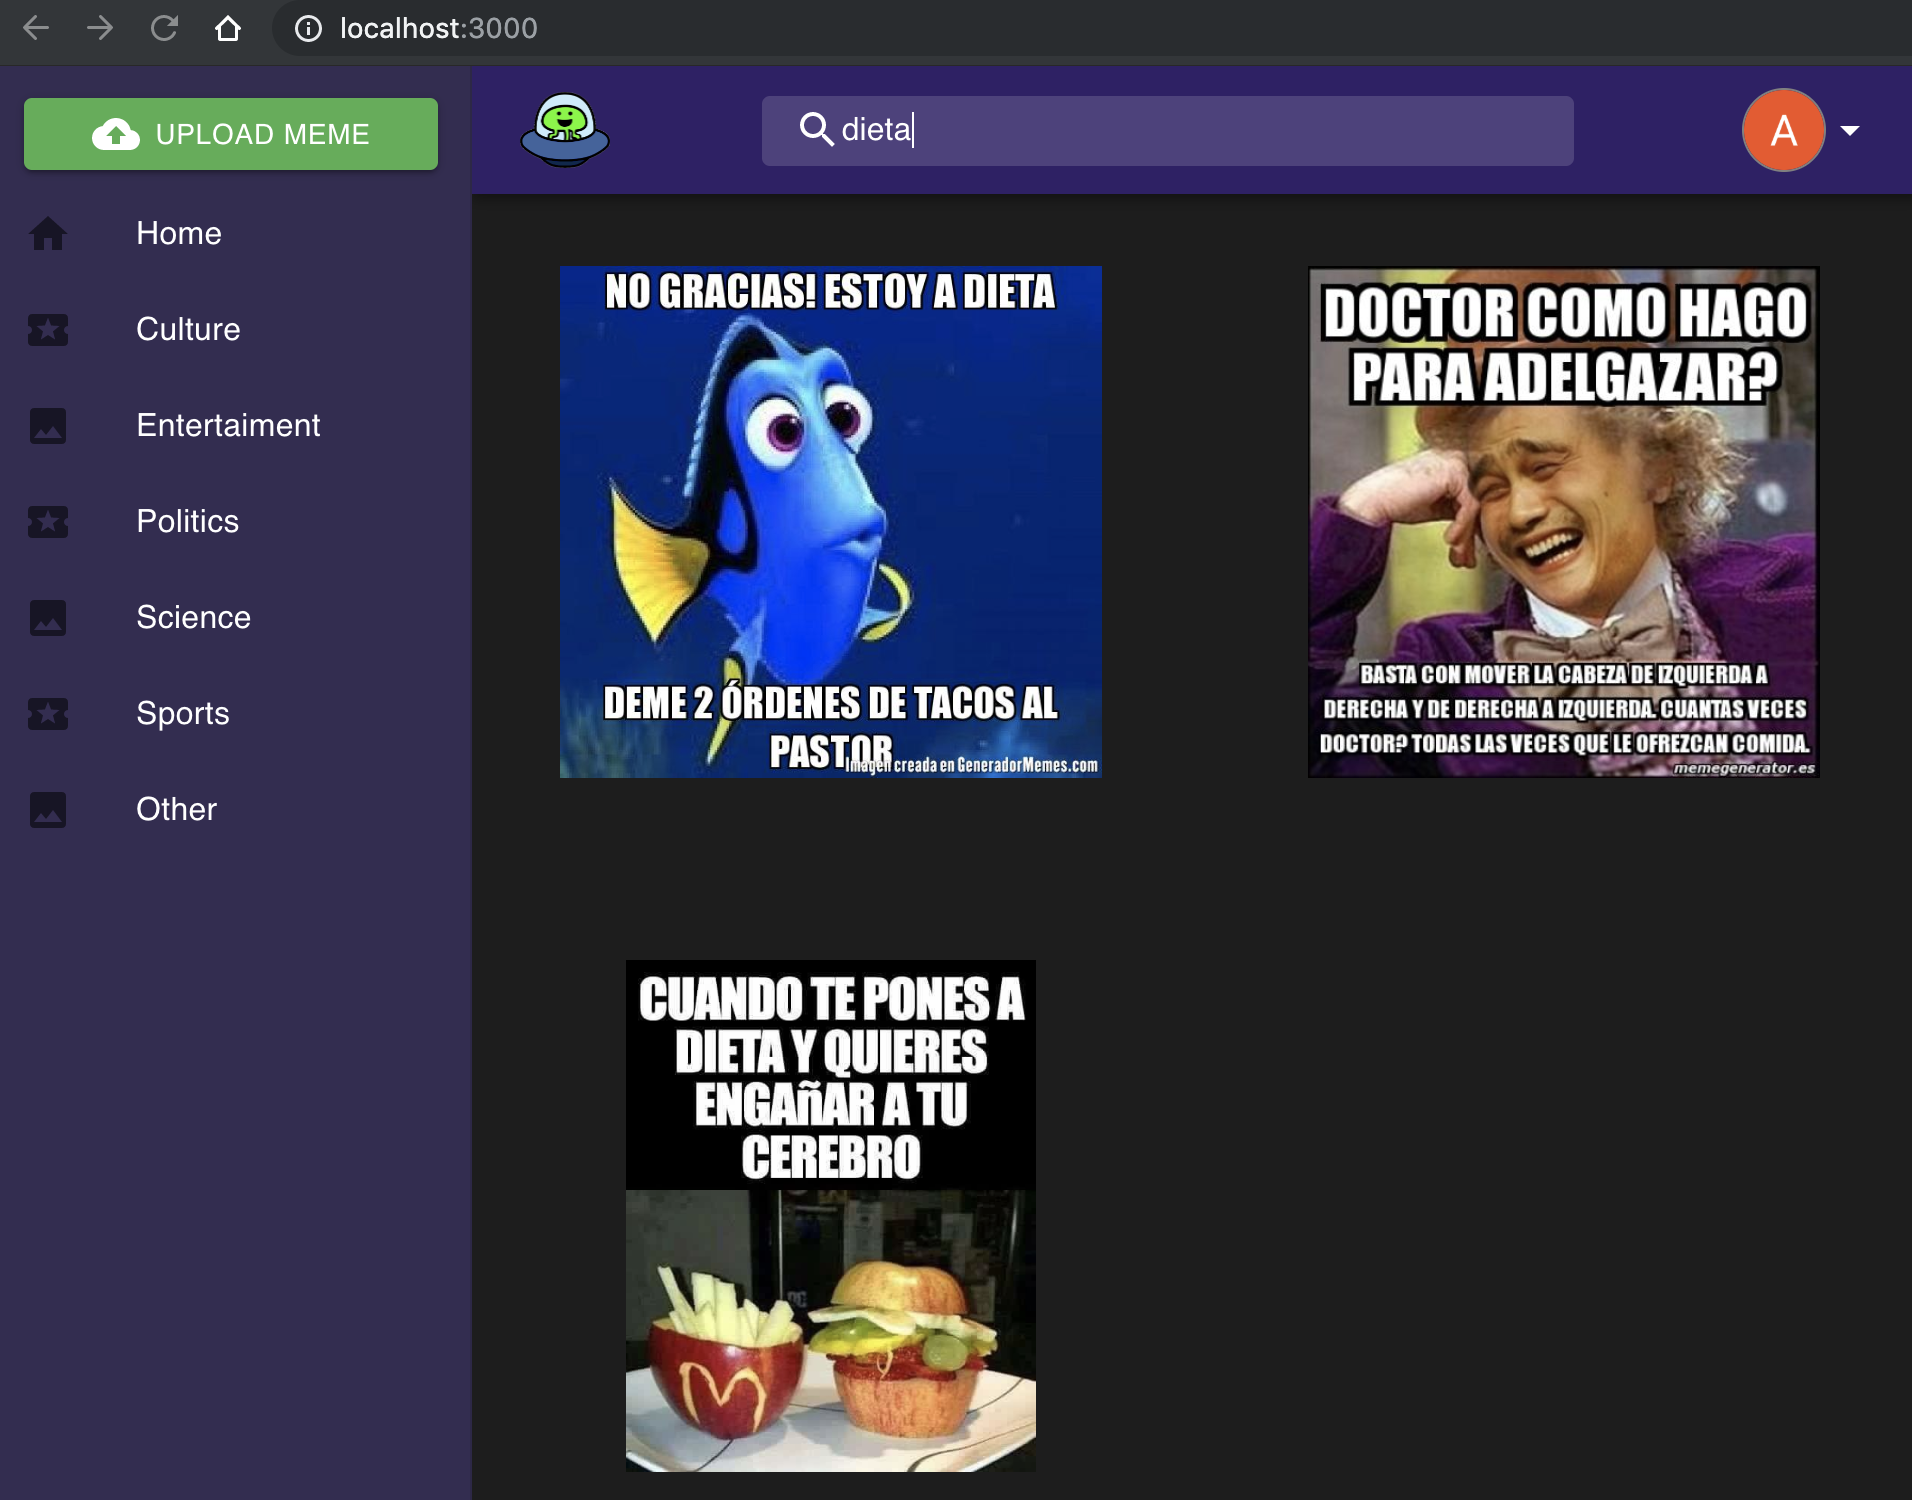Select the Politics category
1912x1500 pixels.
187,521
